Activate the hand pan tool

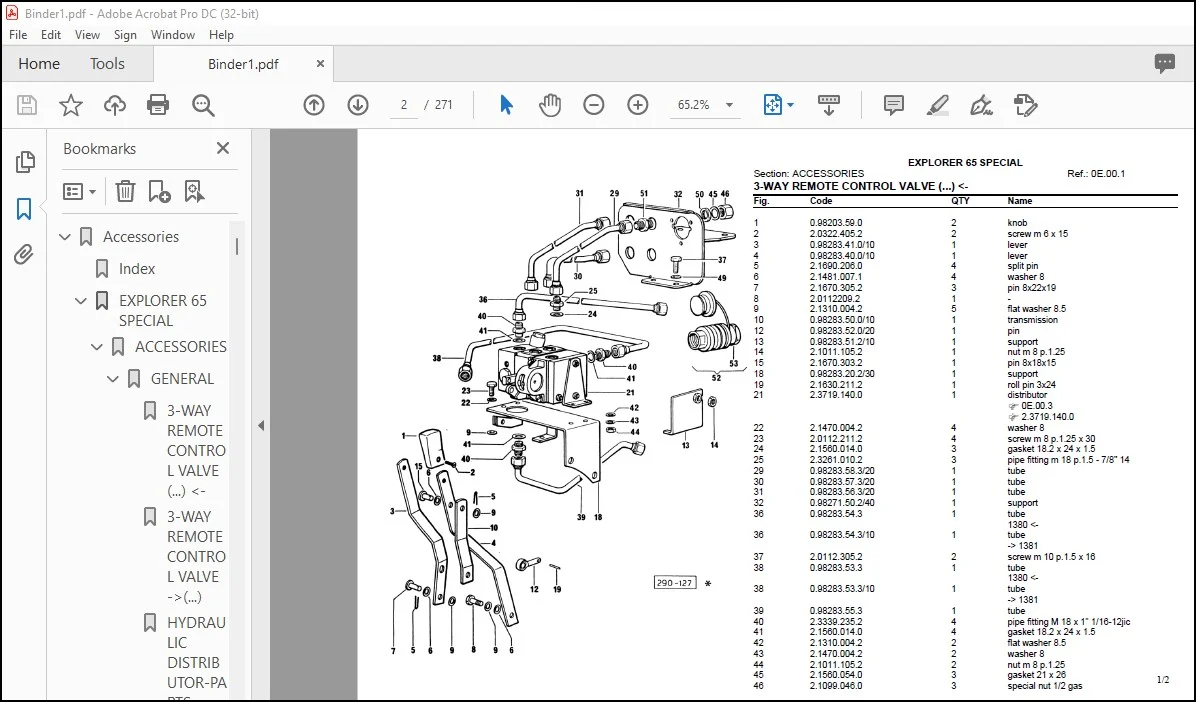coord(549,105)
